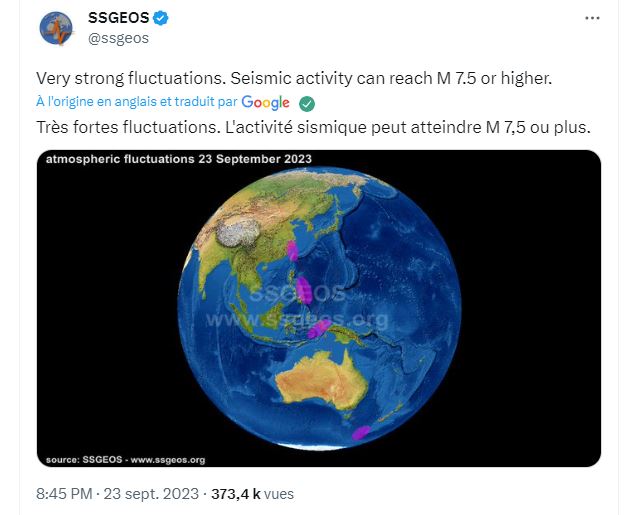
Task: Open the 8:45 PM timestamp link
Action: point(65,494)
